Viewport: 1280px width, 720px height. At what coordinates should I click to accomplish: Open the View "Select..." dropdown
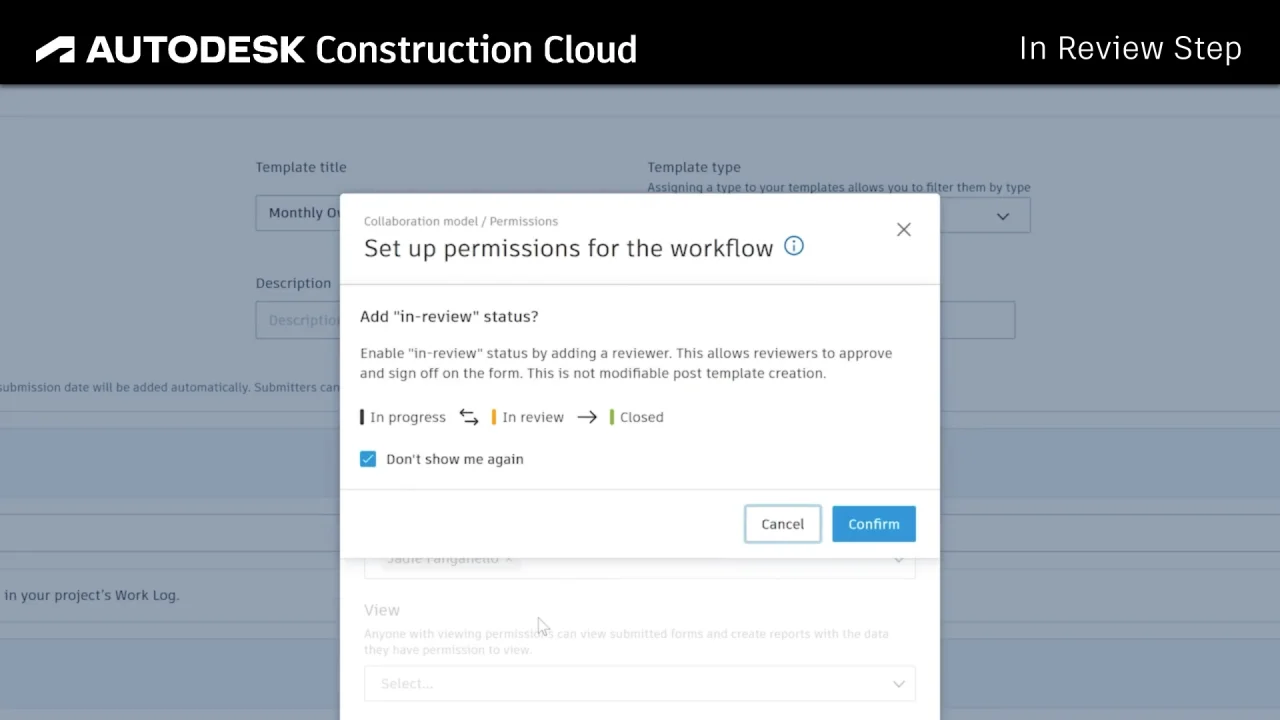pos(639,684)
